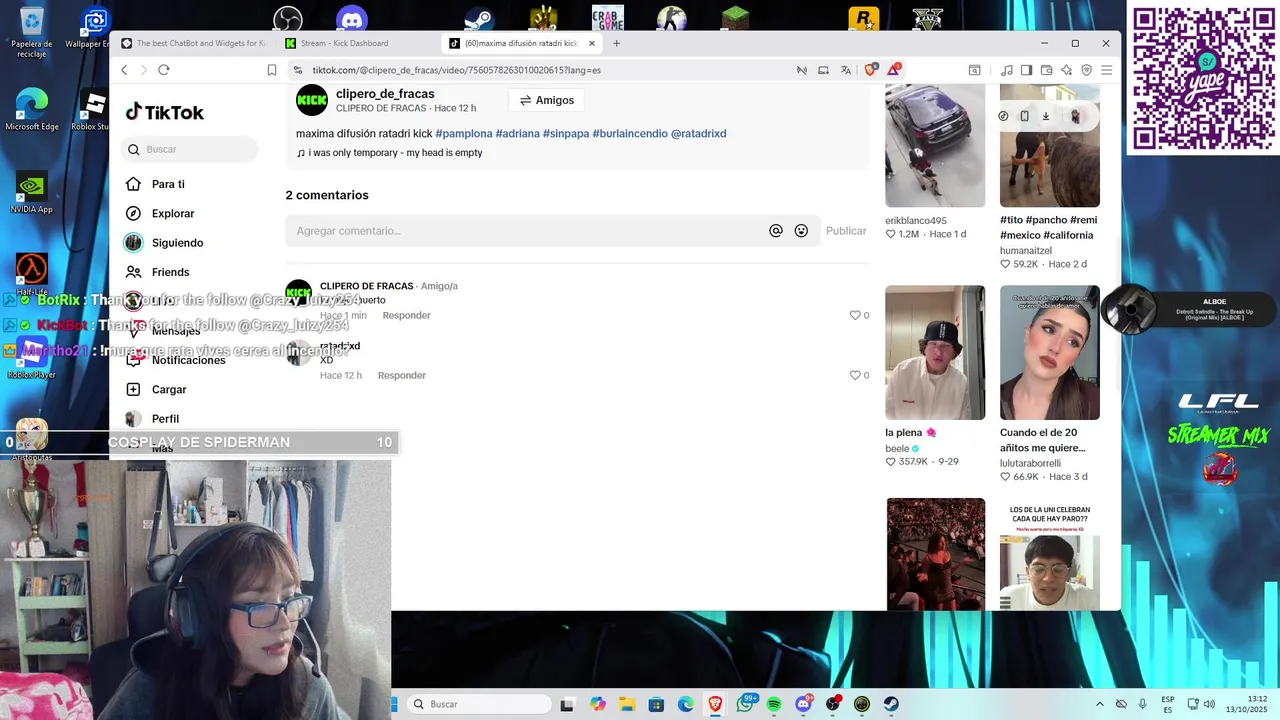Open the 'Los de la uni celebran' video
This screenshot has height=720, width=1280.
point(1050,554)
